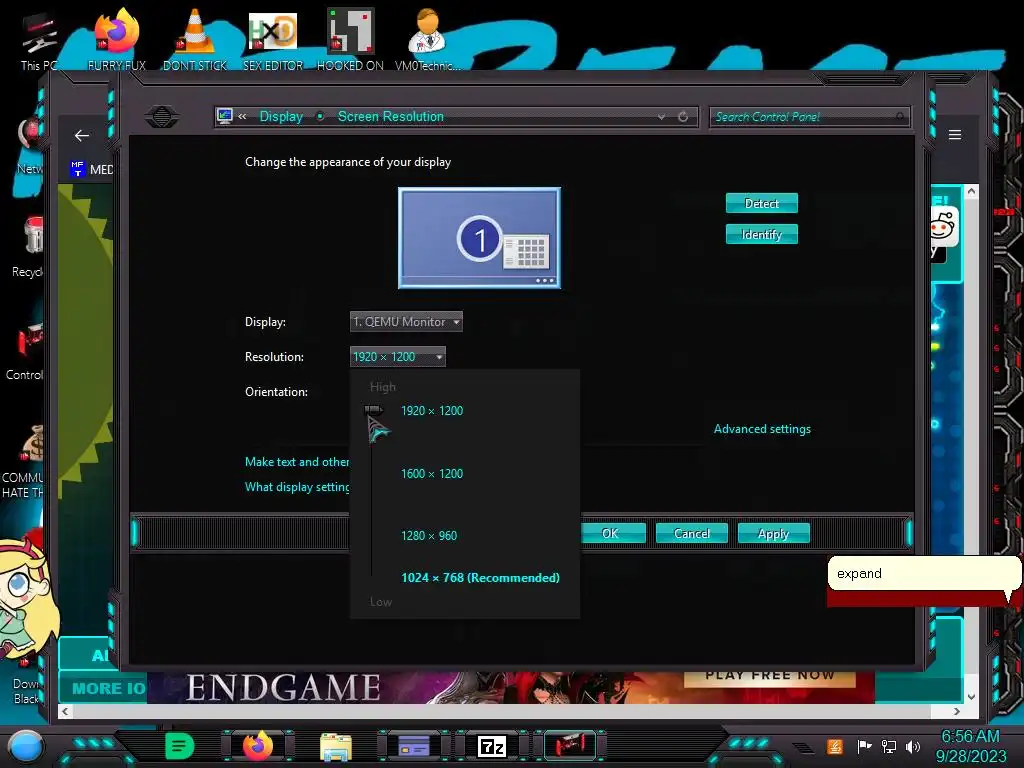Click the Reddit icon in the browser page
Image resolution: width=1024 pixels, height=768 pixels.
943,227
